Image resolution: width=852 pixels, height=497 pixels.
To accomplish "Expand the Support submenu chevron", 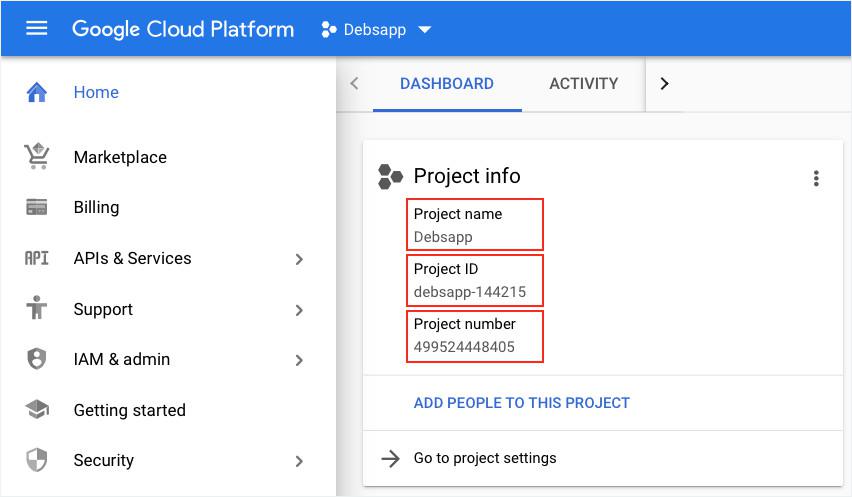I will point(299,310).
